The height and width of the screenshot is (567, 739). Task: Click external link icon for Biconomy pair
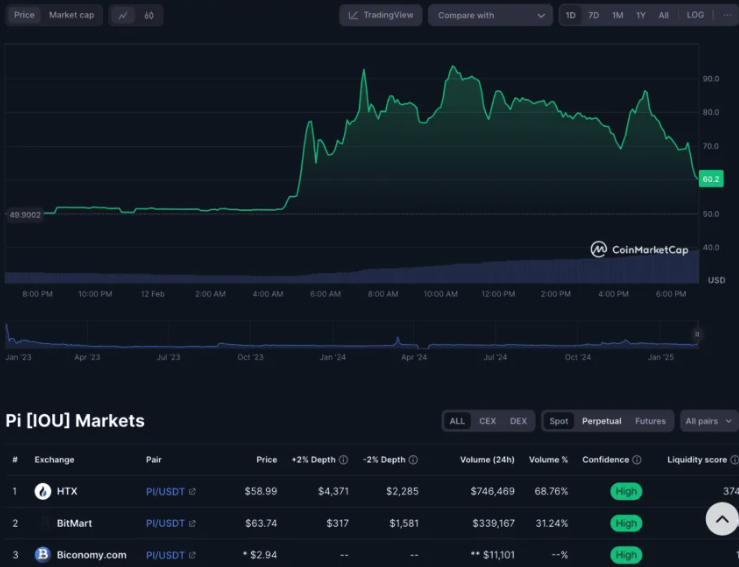[x=192, y=555]
